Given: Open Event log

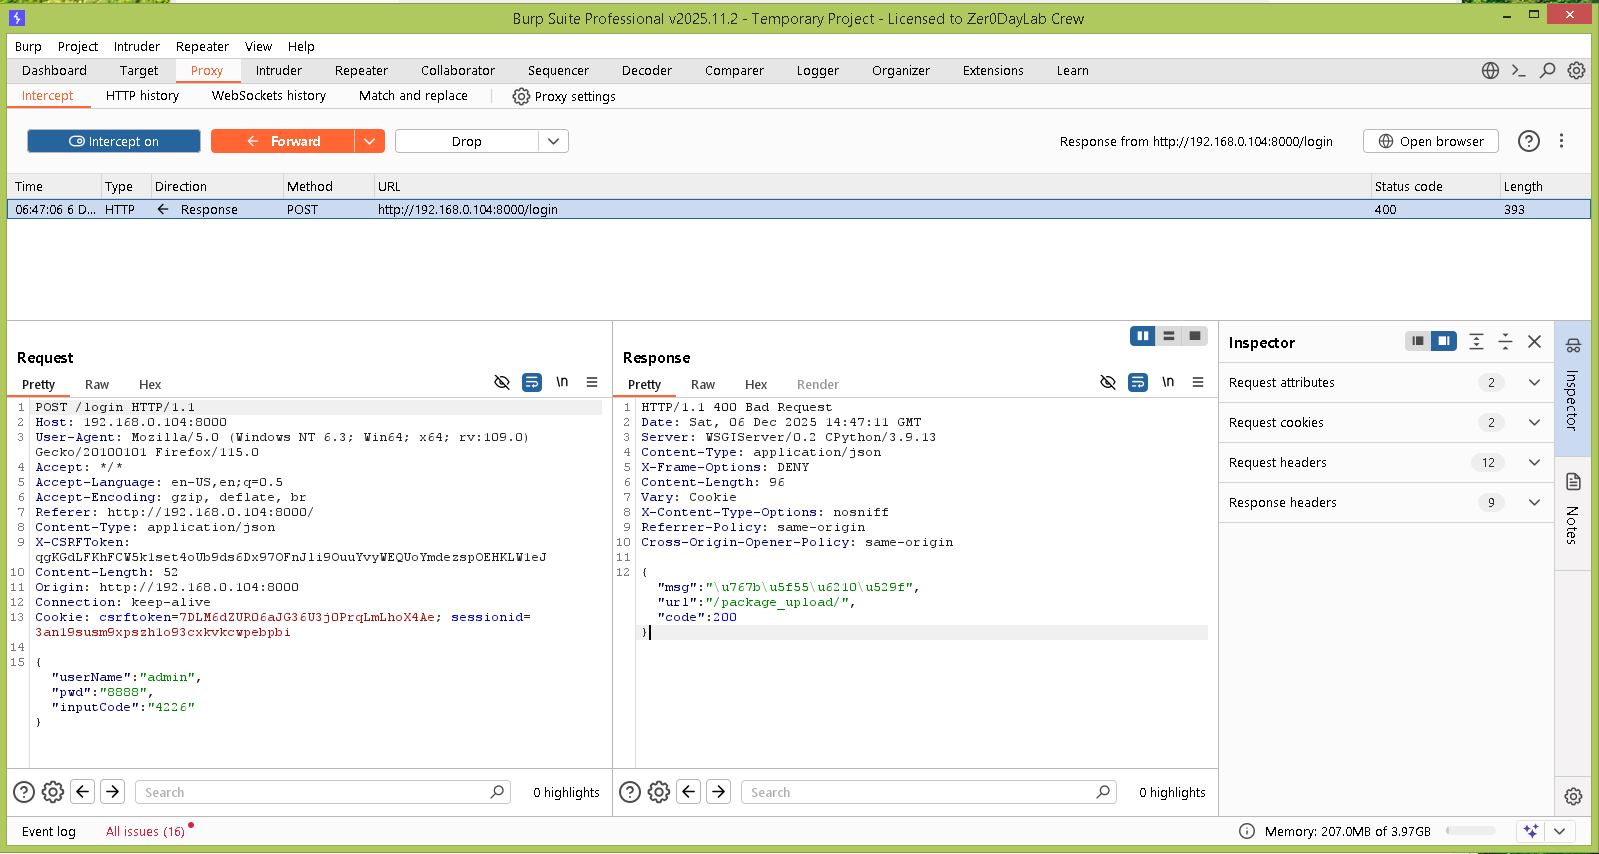Looking at the screenshot, I should (49, 831).
